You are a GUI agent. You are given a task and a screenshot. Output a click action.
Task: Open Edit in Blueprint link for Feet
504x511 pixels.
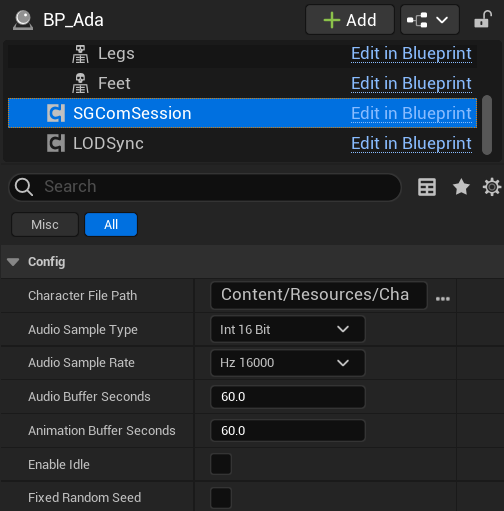pyautogui.click(x=411, y=83)
